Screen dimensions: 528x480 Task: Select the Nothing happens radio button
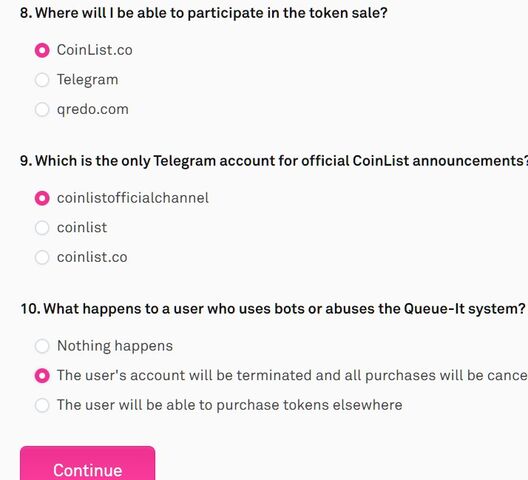42,346
